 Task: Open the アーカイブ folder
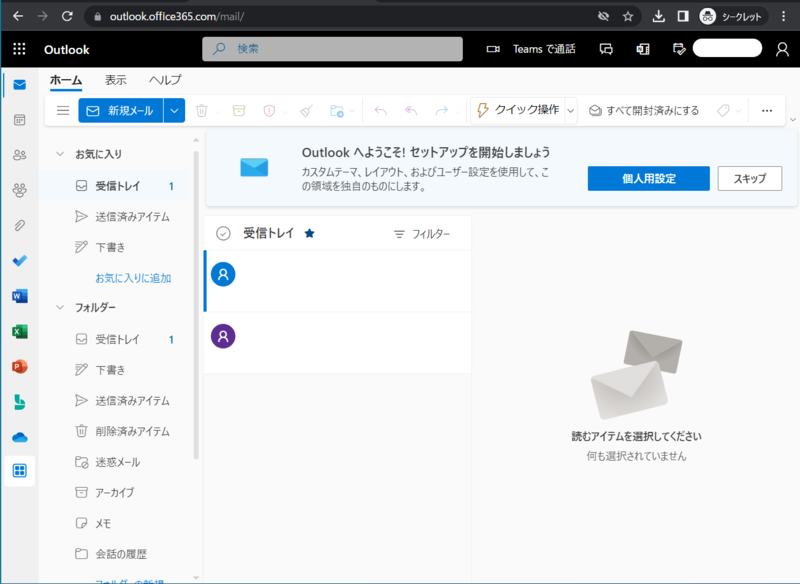click(113, 493)
